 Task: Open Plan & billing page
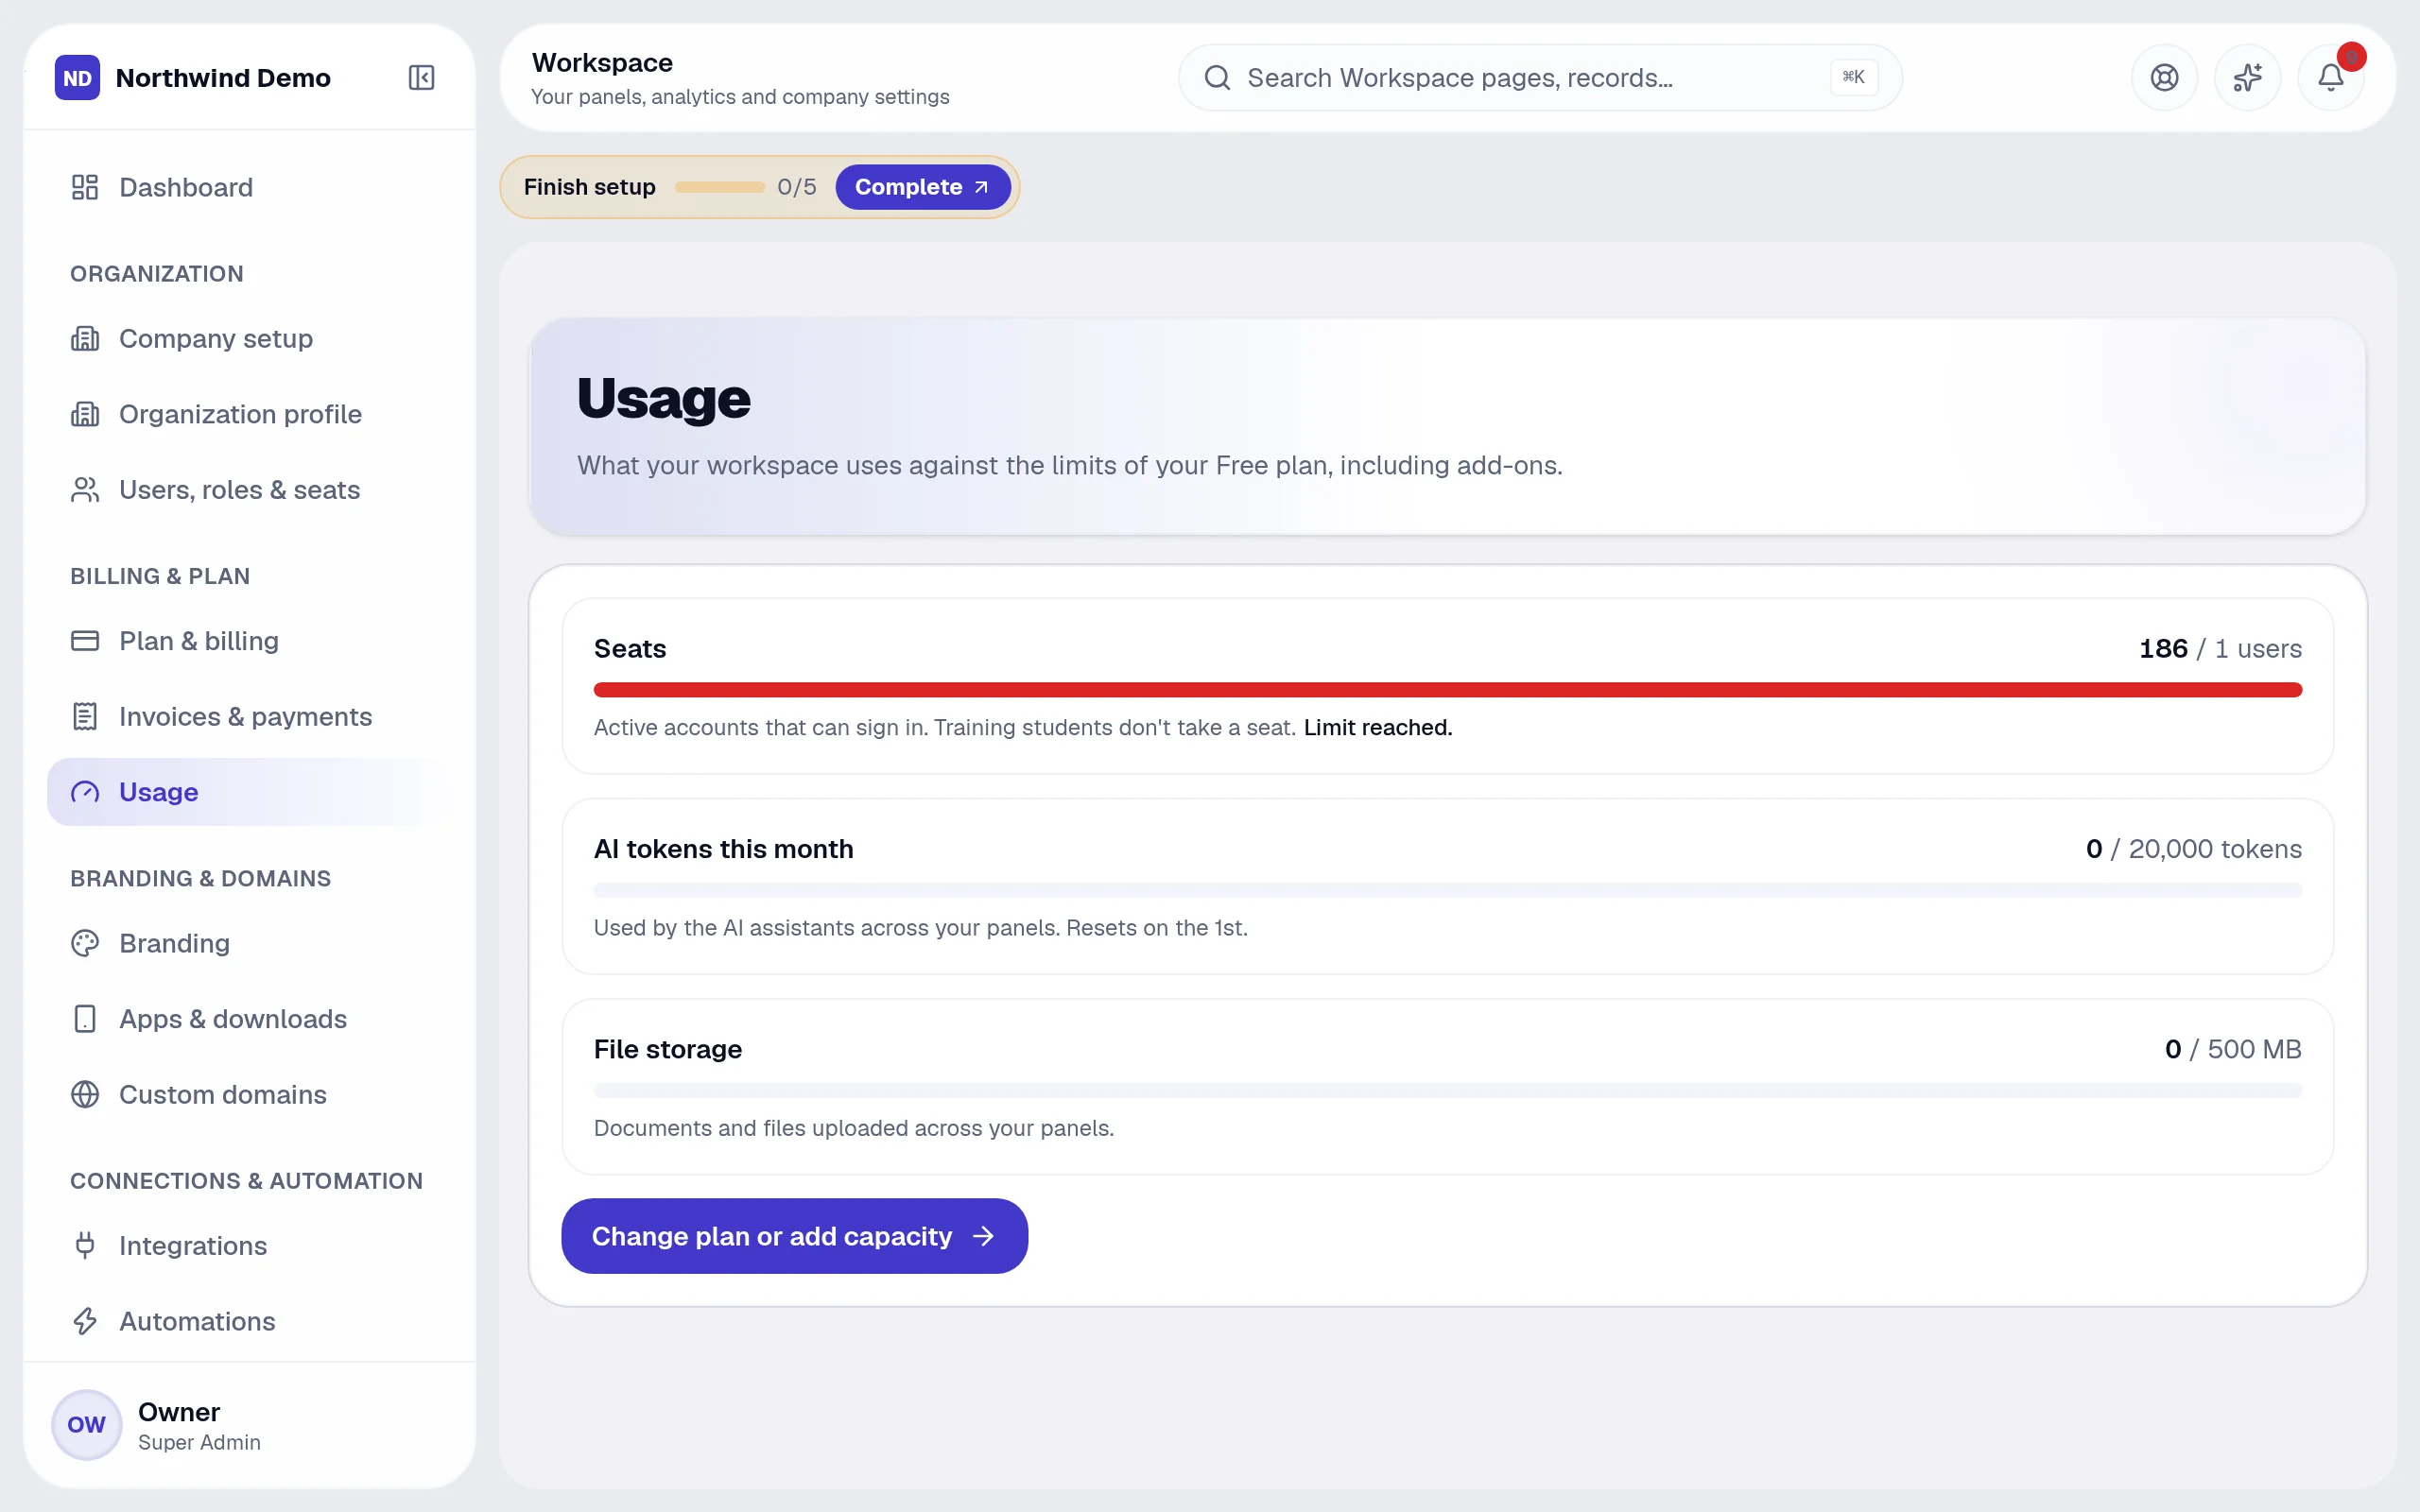coord(250,641)
